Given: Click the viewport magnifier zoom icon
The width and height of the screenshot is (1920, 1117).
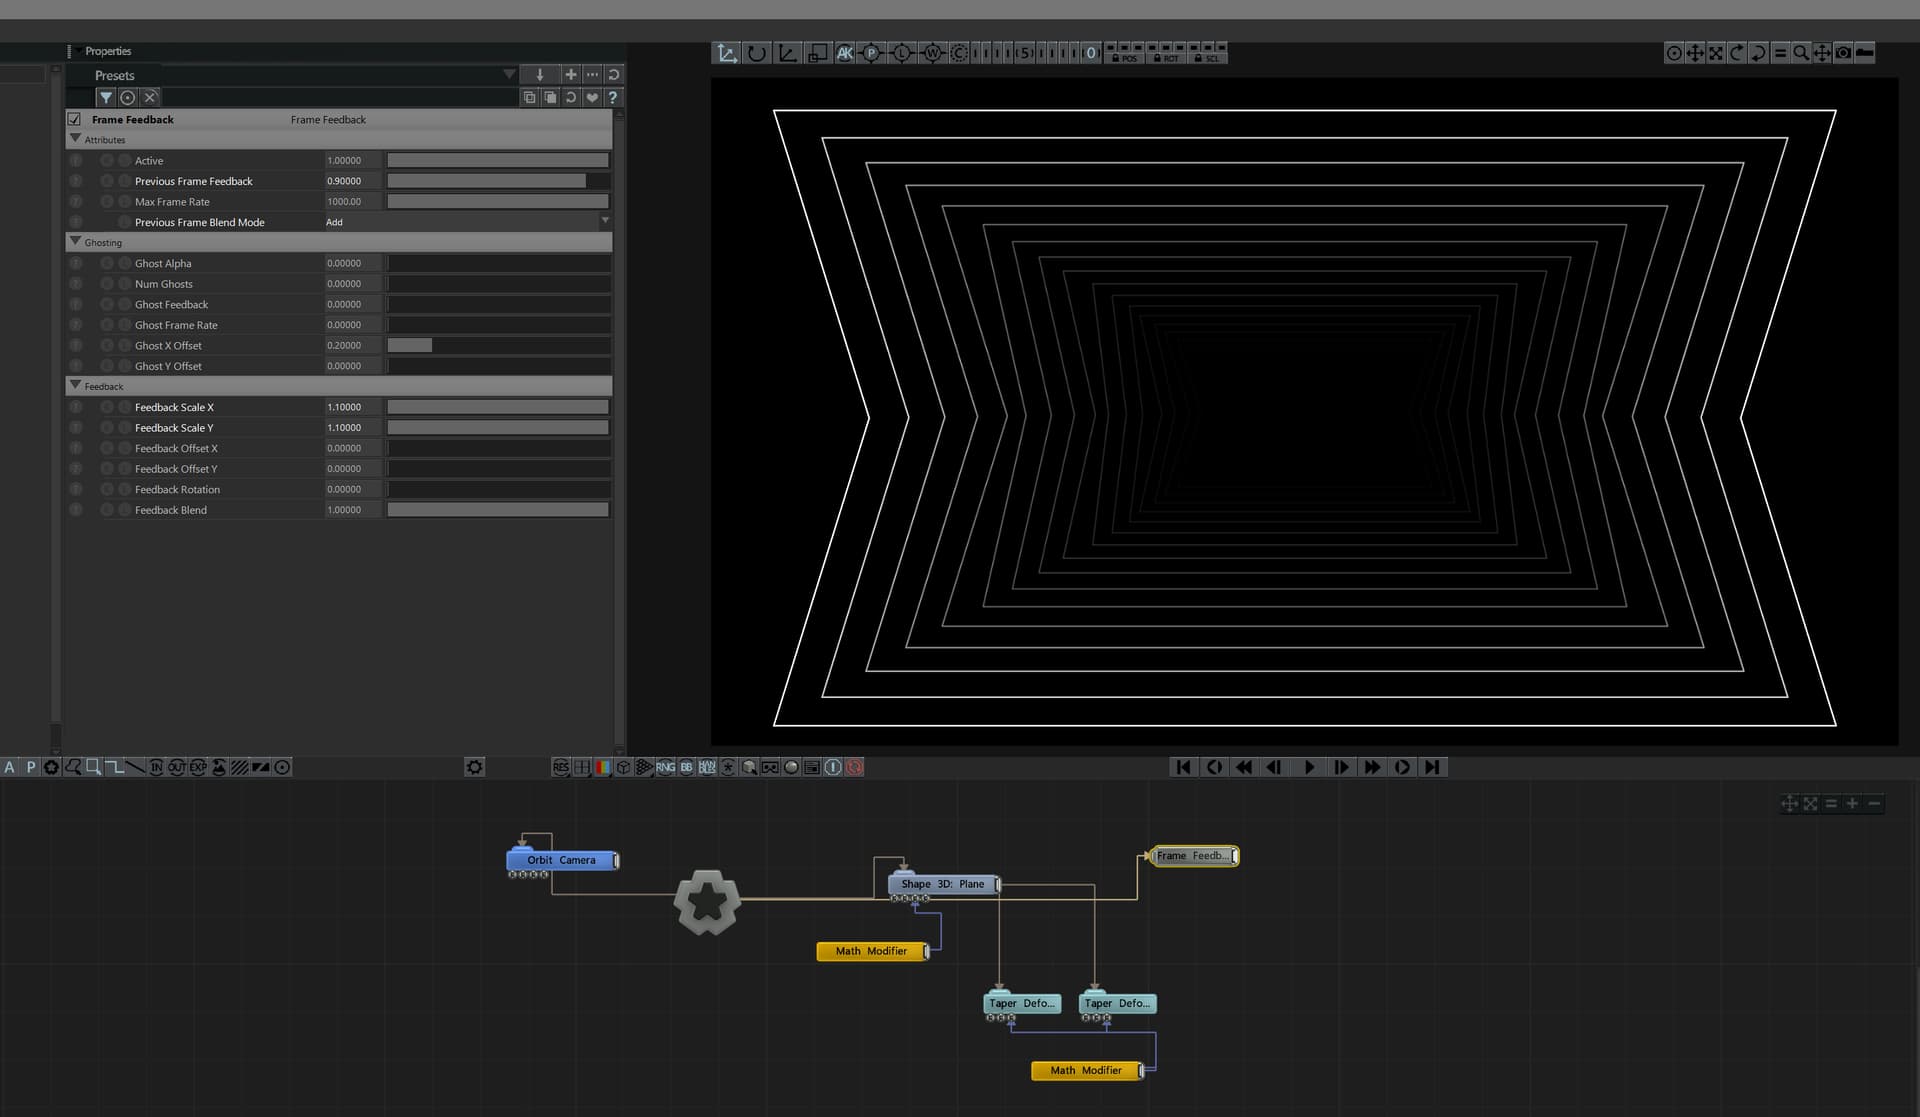Looking at the screenshot, I should pyautogui.click(x=1801, y=53).
